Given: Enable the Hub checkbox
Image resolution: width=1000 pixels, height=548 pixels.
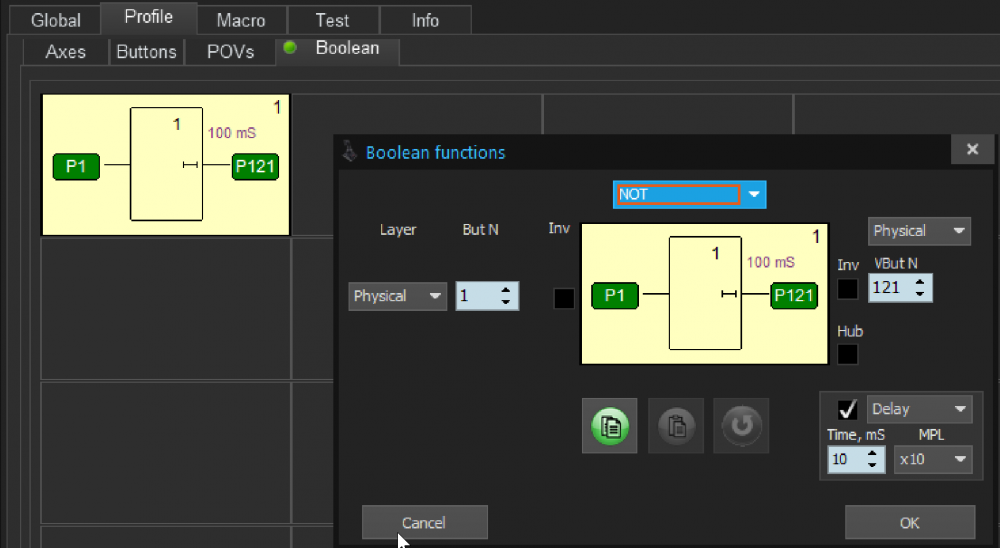Looking at the screenshot, I should (x=848, y=354).
